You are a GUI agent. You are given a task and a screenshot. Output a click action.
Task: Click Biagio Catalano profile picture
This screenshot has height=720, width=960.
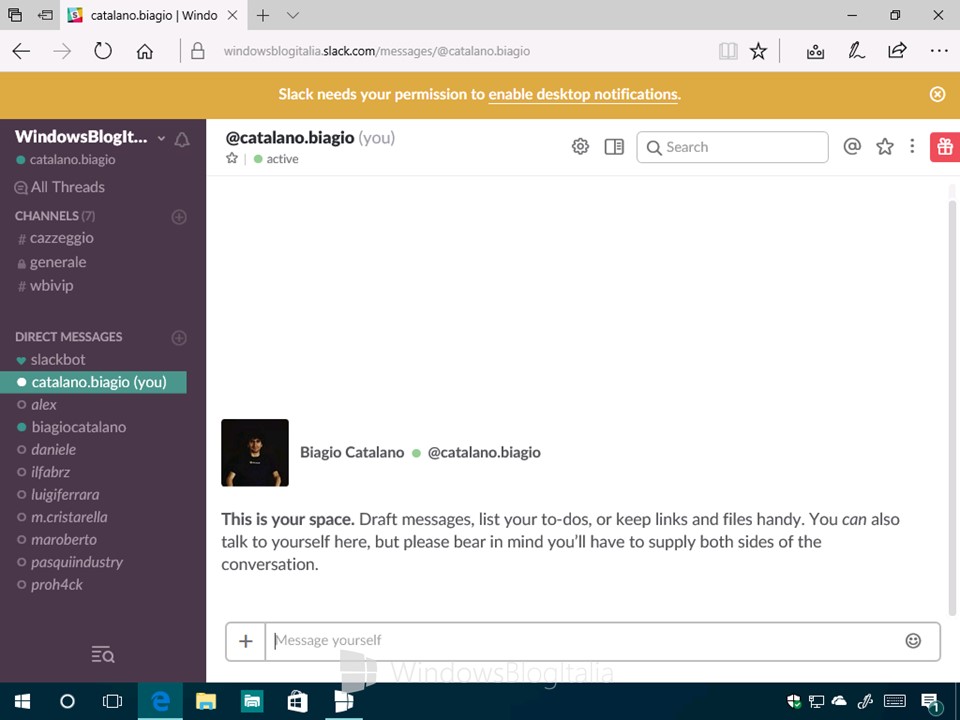[255, 453]
